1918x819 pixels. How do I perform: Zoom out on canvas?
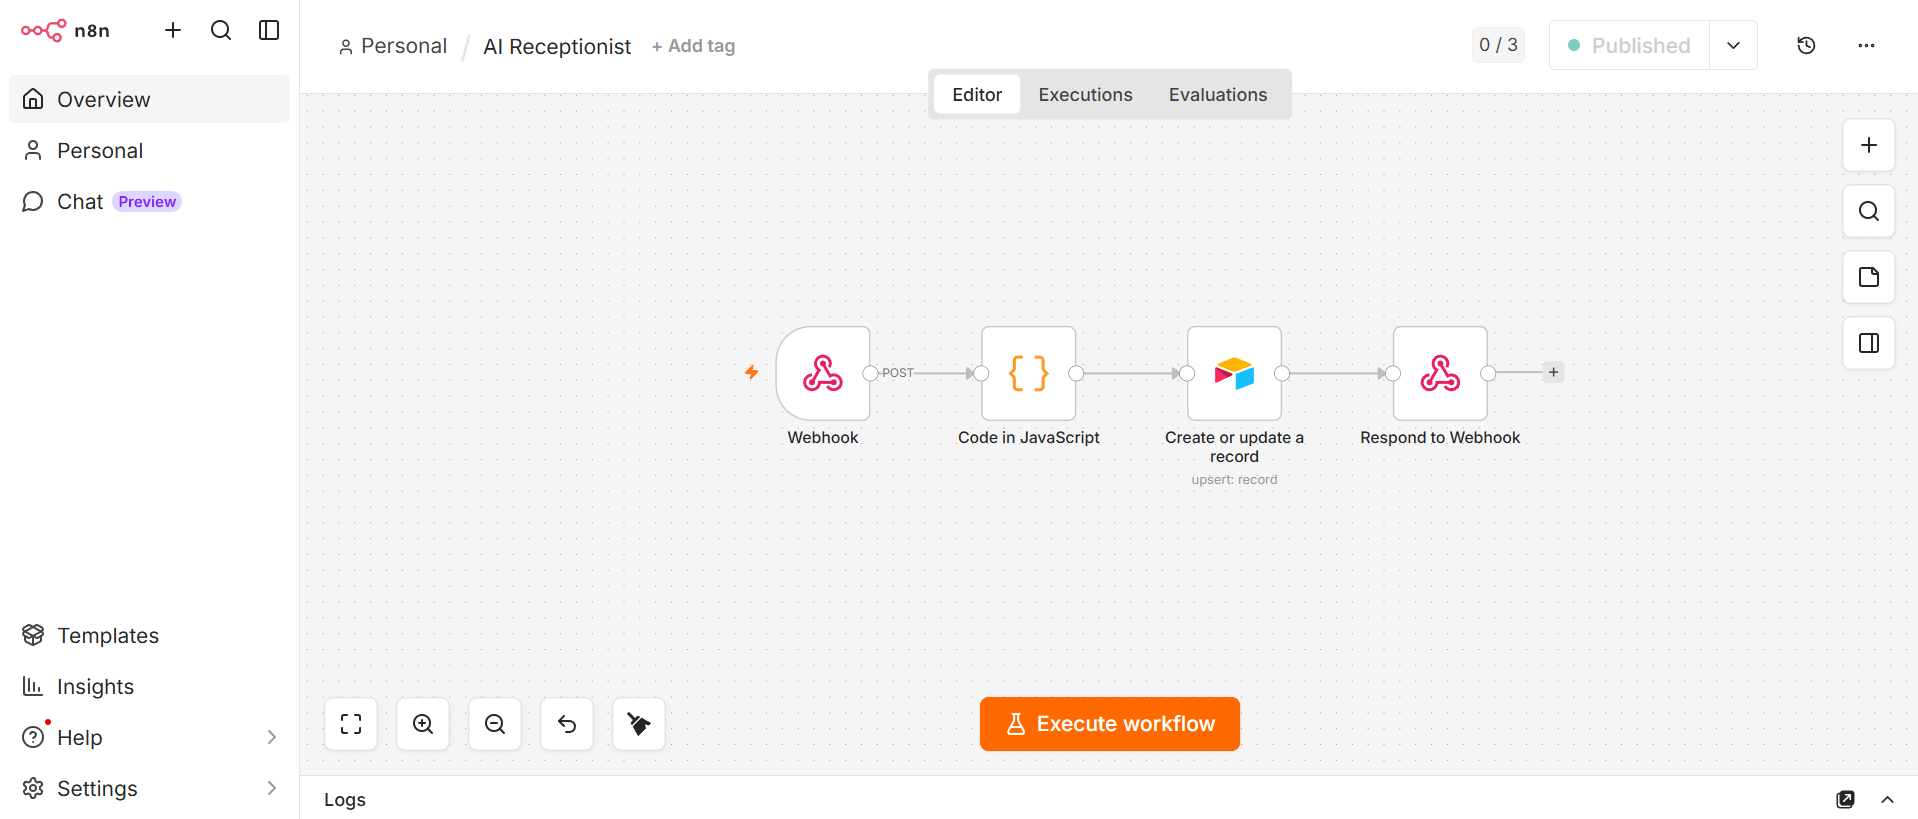tap(495, 724)
